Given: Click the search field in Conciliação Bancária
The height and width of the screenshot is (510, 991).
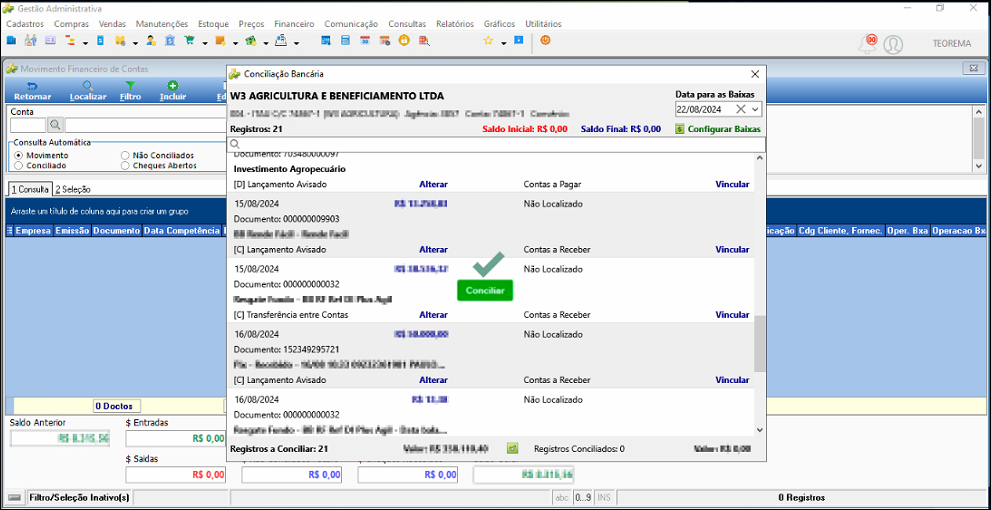Looking at the screenshot, I should (497, 145).
